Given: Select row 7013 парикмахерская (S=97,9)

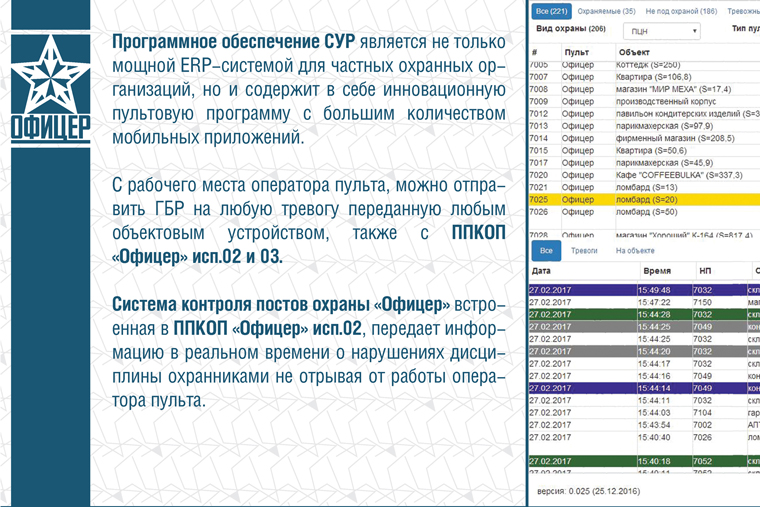Looking at the screenshot, I should [644, 126].
